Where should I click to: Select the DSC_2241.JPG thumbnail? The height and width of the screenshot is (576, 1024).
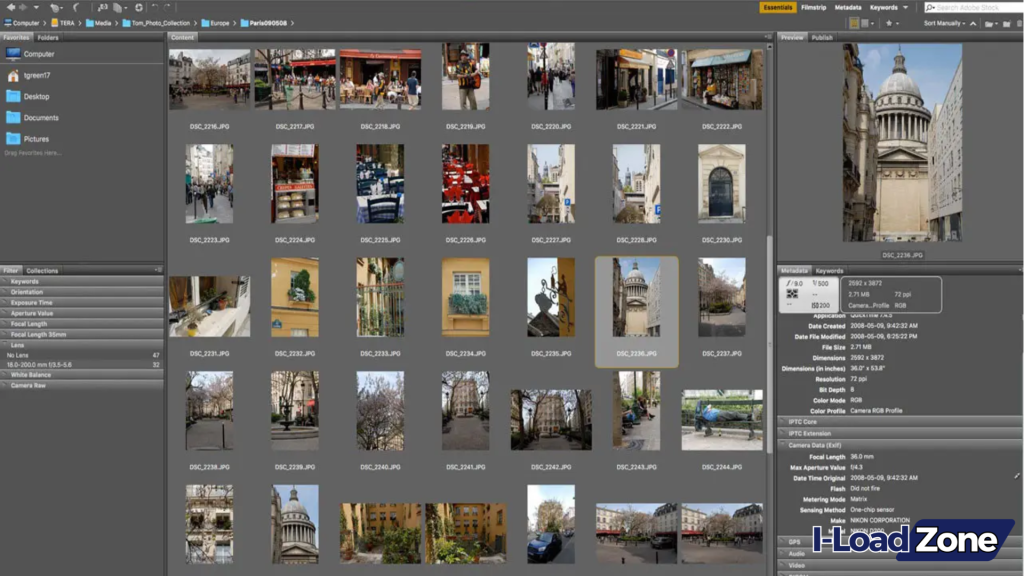(465, 414)
